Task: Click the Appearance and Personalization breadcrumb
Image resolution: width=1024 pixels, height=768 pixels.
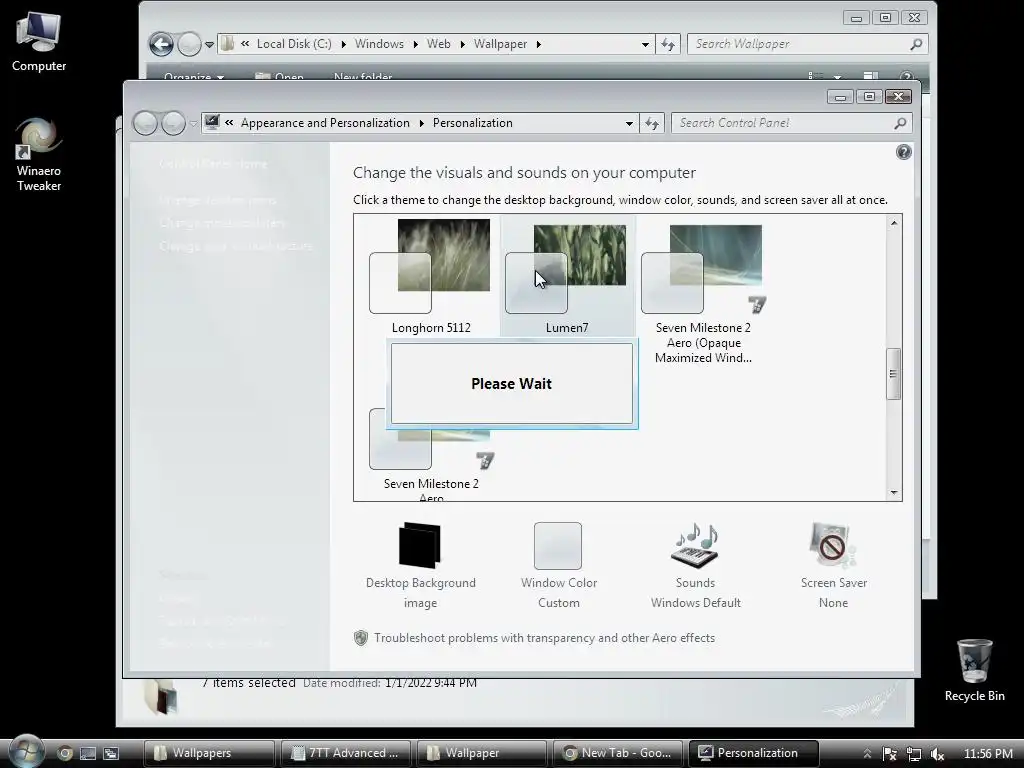Action: 325,123
